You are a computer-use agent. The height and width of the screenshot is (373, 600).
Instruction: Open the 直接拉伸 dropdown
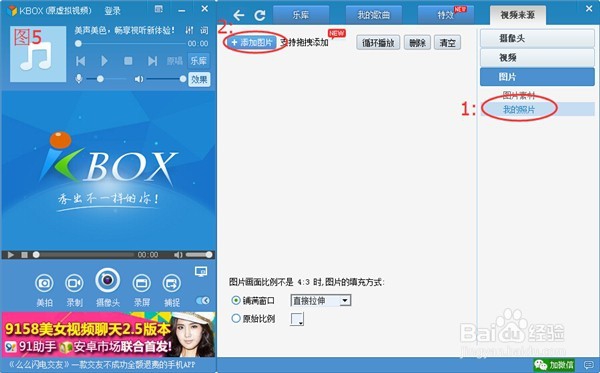click(x=321, y=300)
